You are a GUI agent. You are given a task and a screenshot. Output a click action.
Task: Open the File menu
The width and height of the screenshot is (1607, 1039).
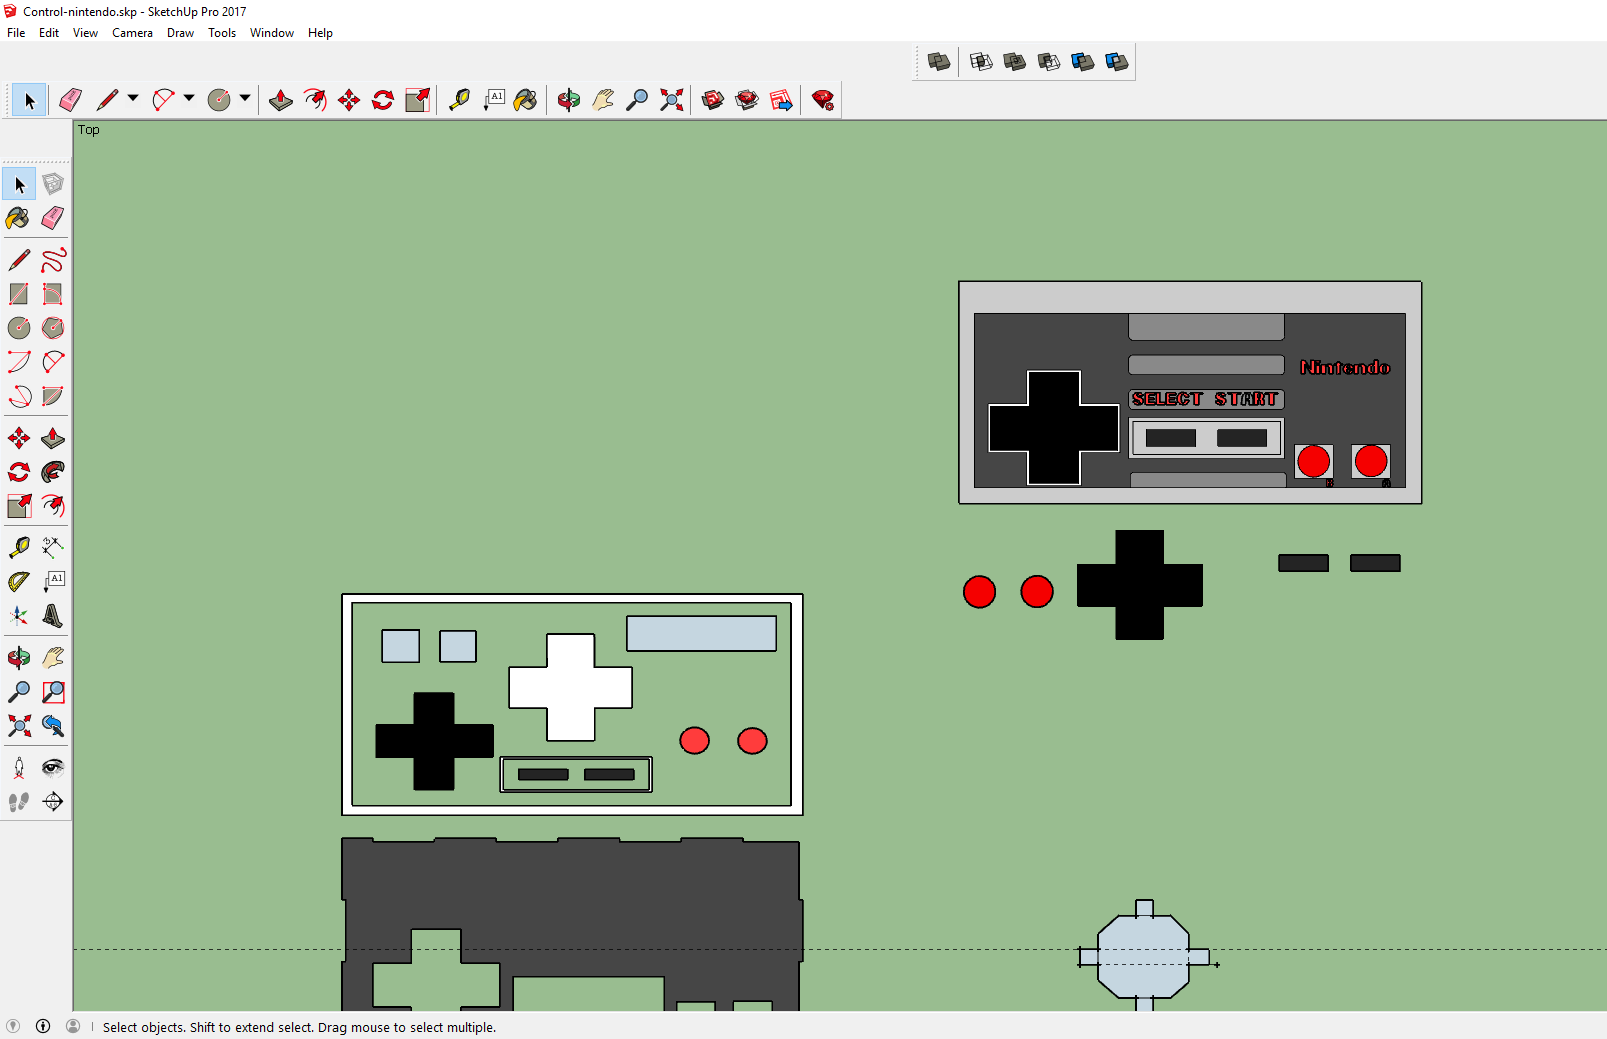pos(16,33)
